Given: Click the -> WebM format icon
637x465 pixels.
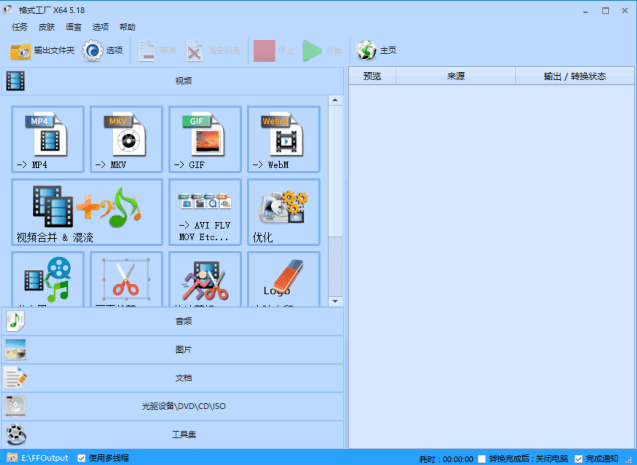Looking at the screenshot, I should tap(284, 139).
